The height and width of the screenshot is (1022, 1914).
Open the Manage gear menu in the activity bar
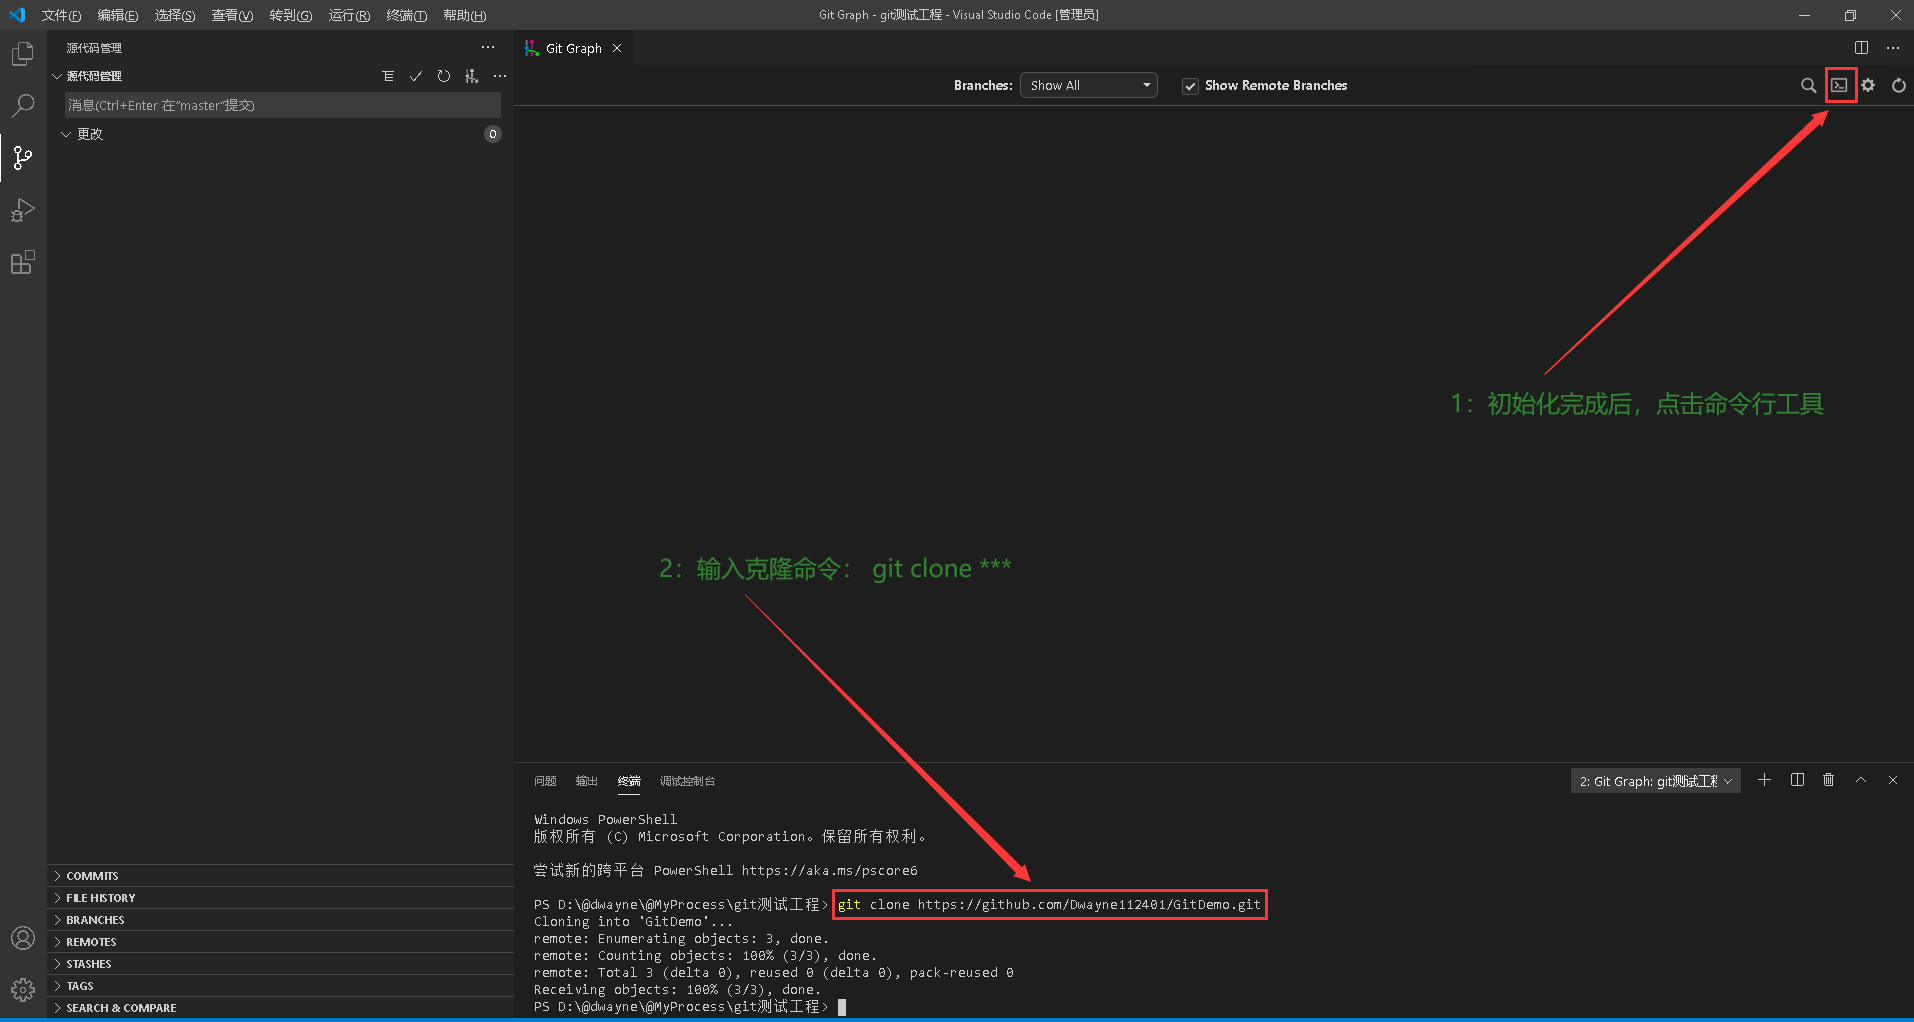click(23, 990)
